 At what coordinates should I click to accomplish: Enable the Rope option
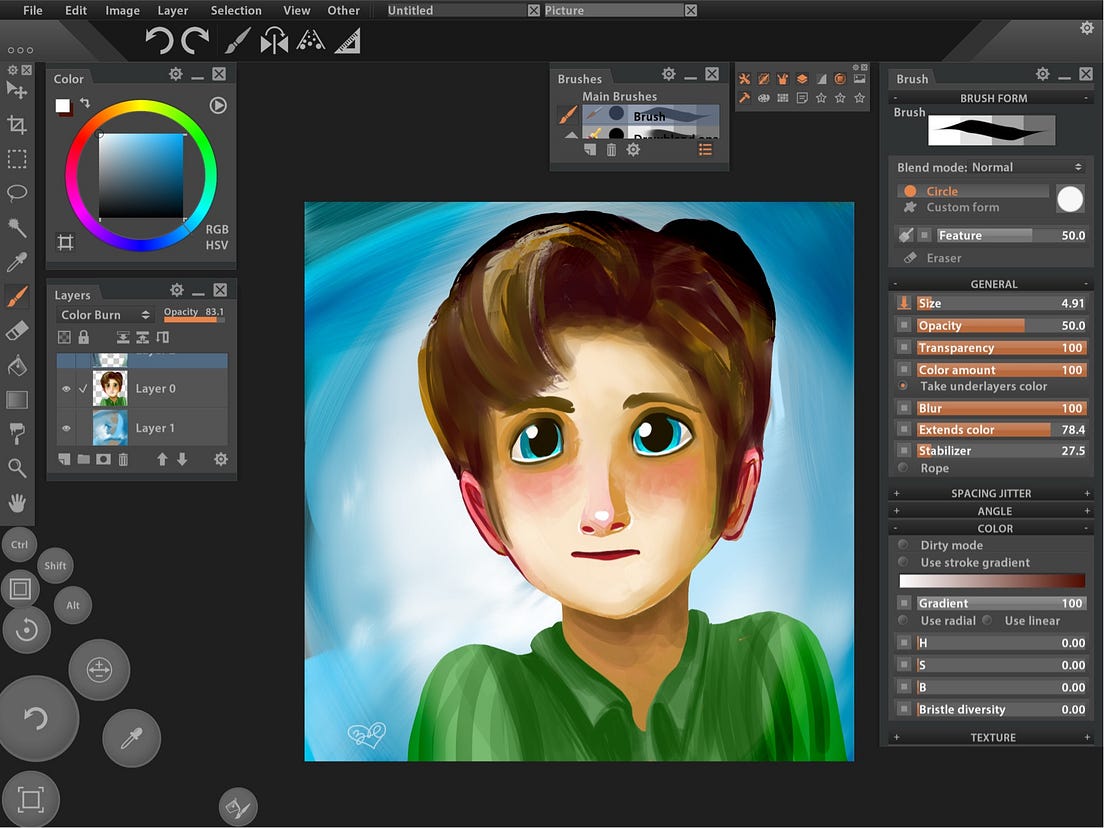click(924, 468)
